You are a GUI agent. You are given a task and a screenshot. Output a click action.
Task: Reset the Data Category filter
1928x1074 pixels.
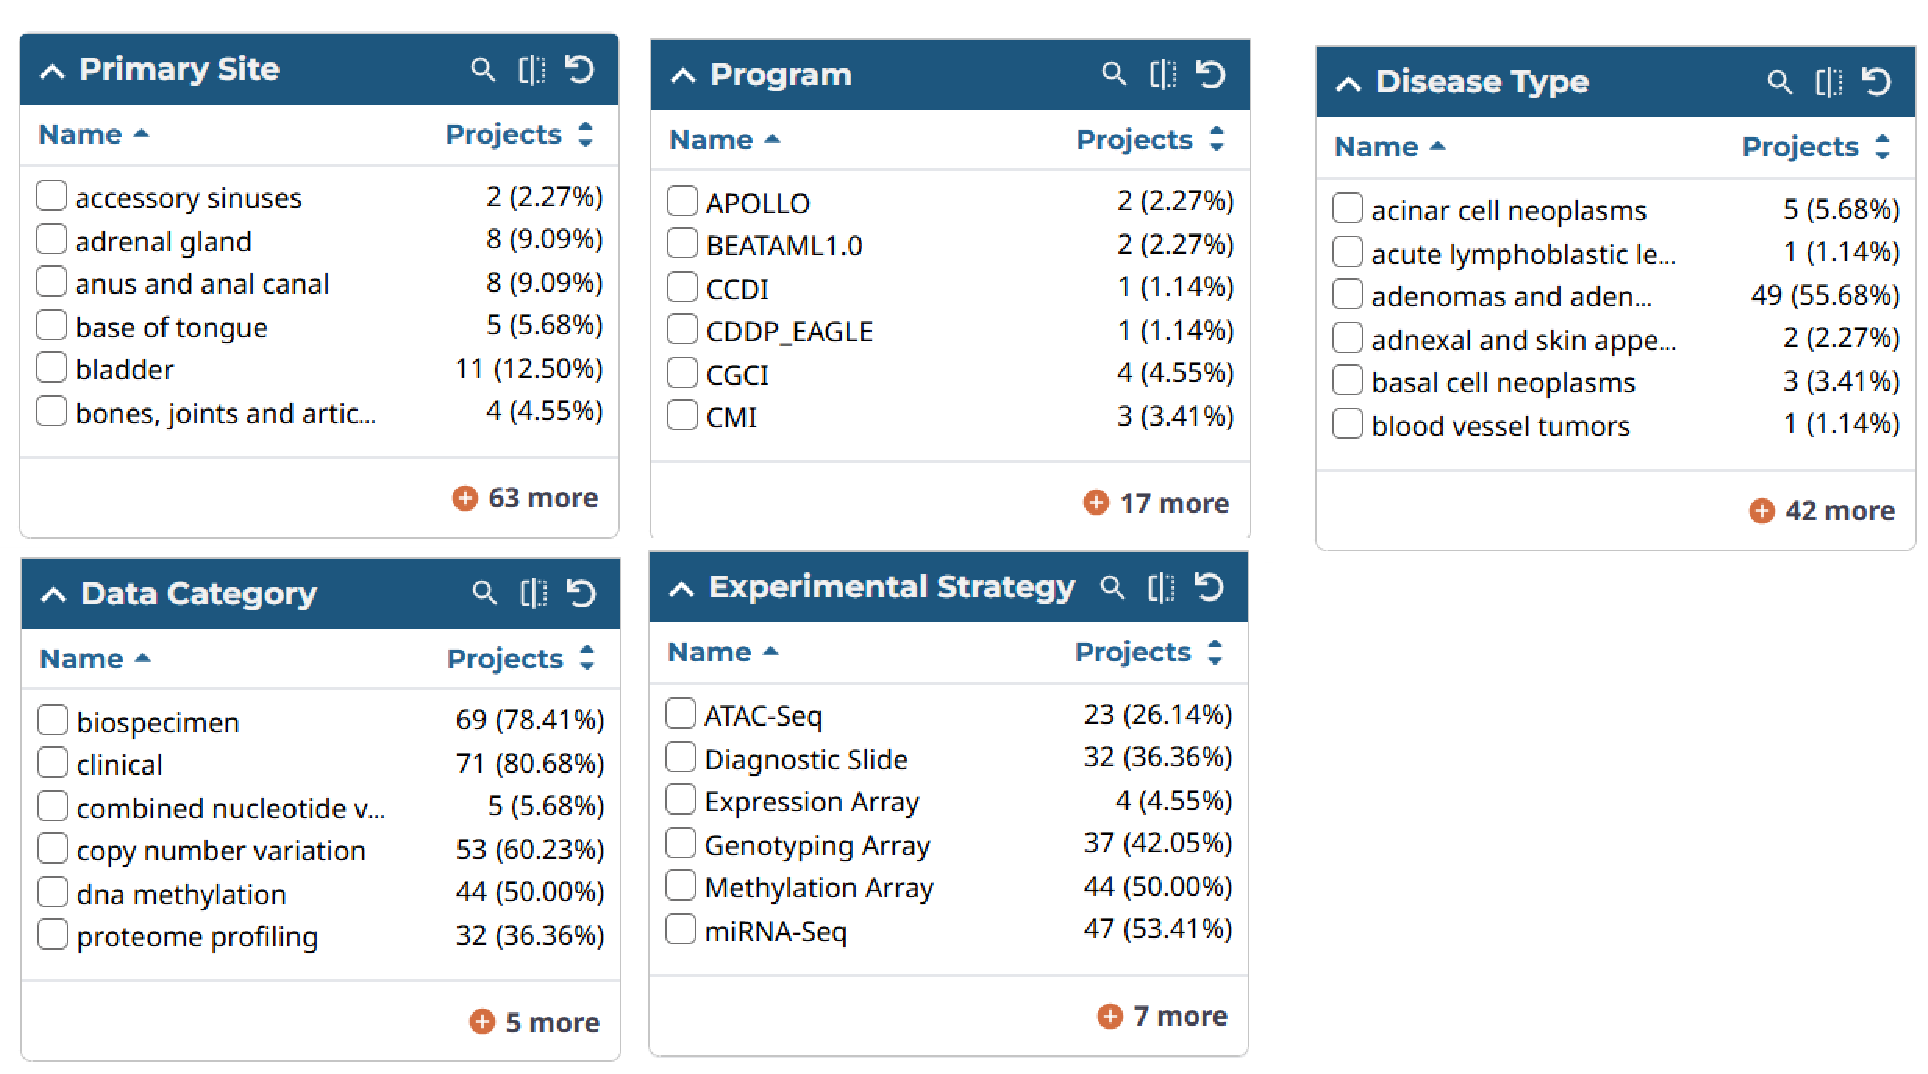(x=581, y=594)
